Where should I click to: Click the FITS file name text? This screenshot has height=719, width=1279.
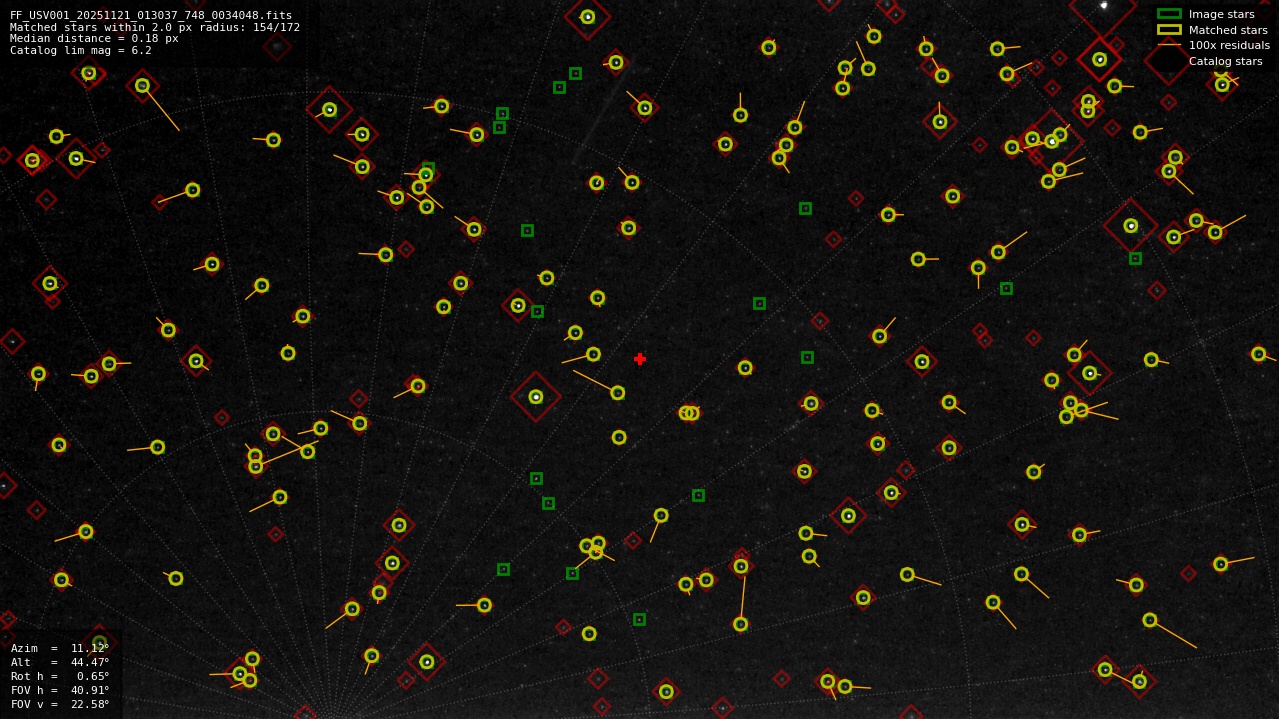click(x=151, y=15)
